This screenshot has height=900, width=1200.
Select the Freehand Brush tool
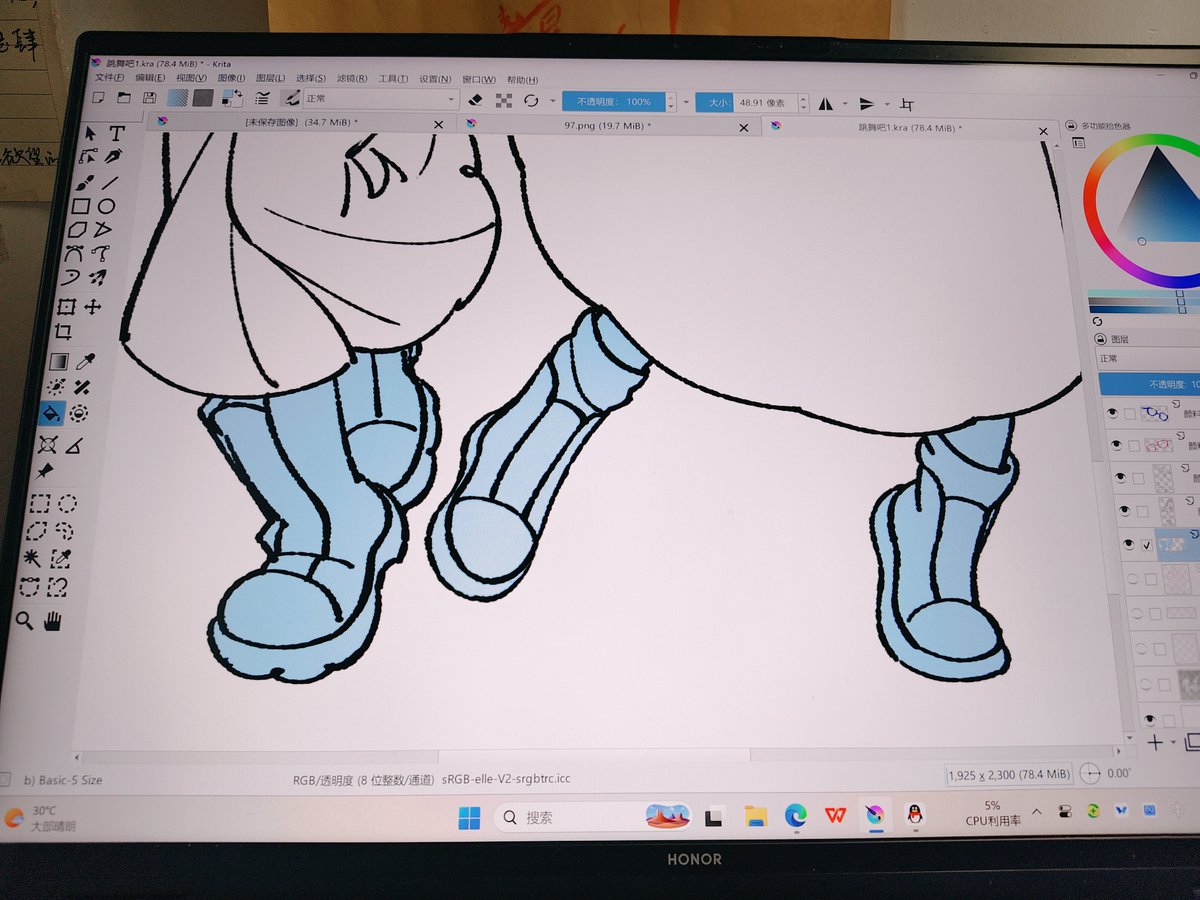pyautogui.click(x=86, y=182)
